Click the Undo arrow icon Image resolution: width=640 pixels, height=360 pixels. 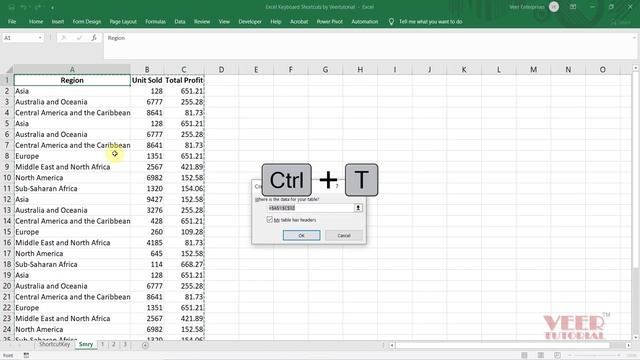click(24, 7)
